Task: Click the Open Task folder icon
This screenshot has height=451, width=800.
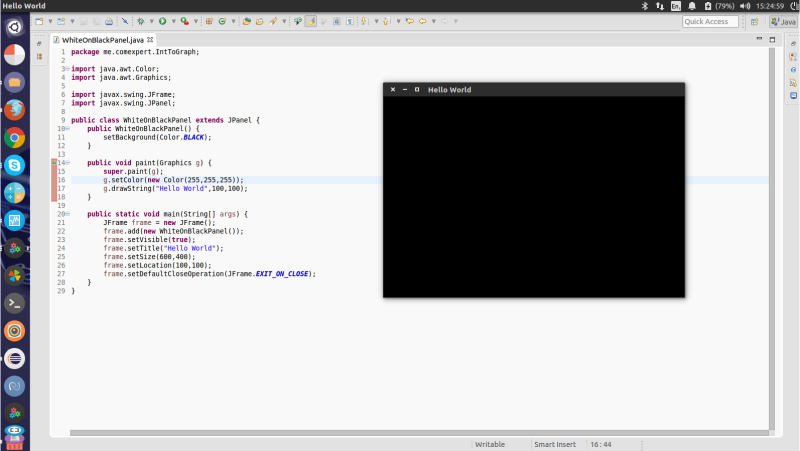Action: [260, 21]
